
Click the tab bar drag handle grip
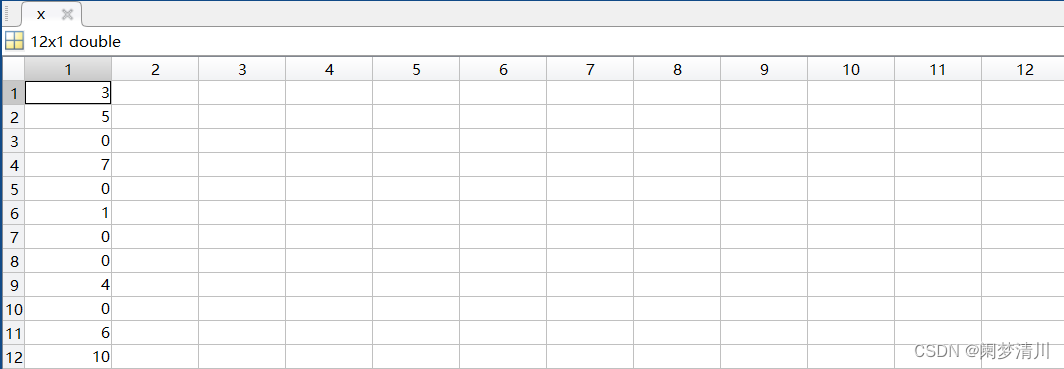coord(8,14)
